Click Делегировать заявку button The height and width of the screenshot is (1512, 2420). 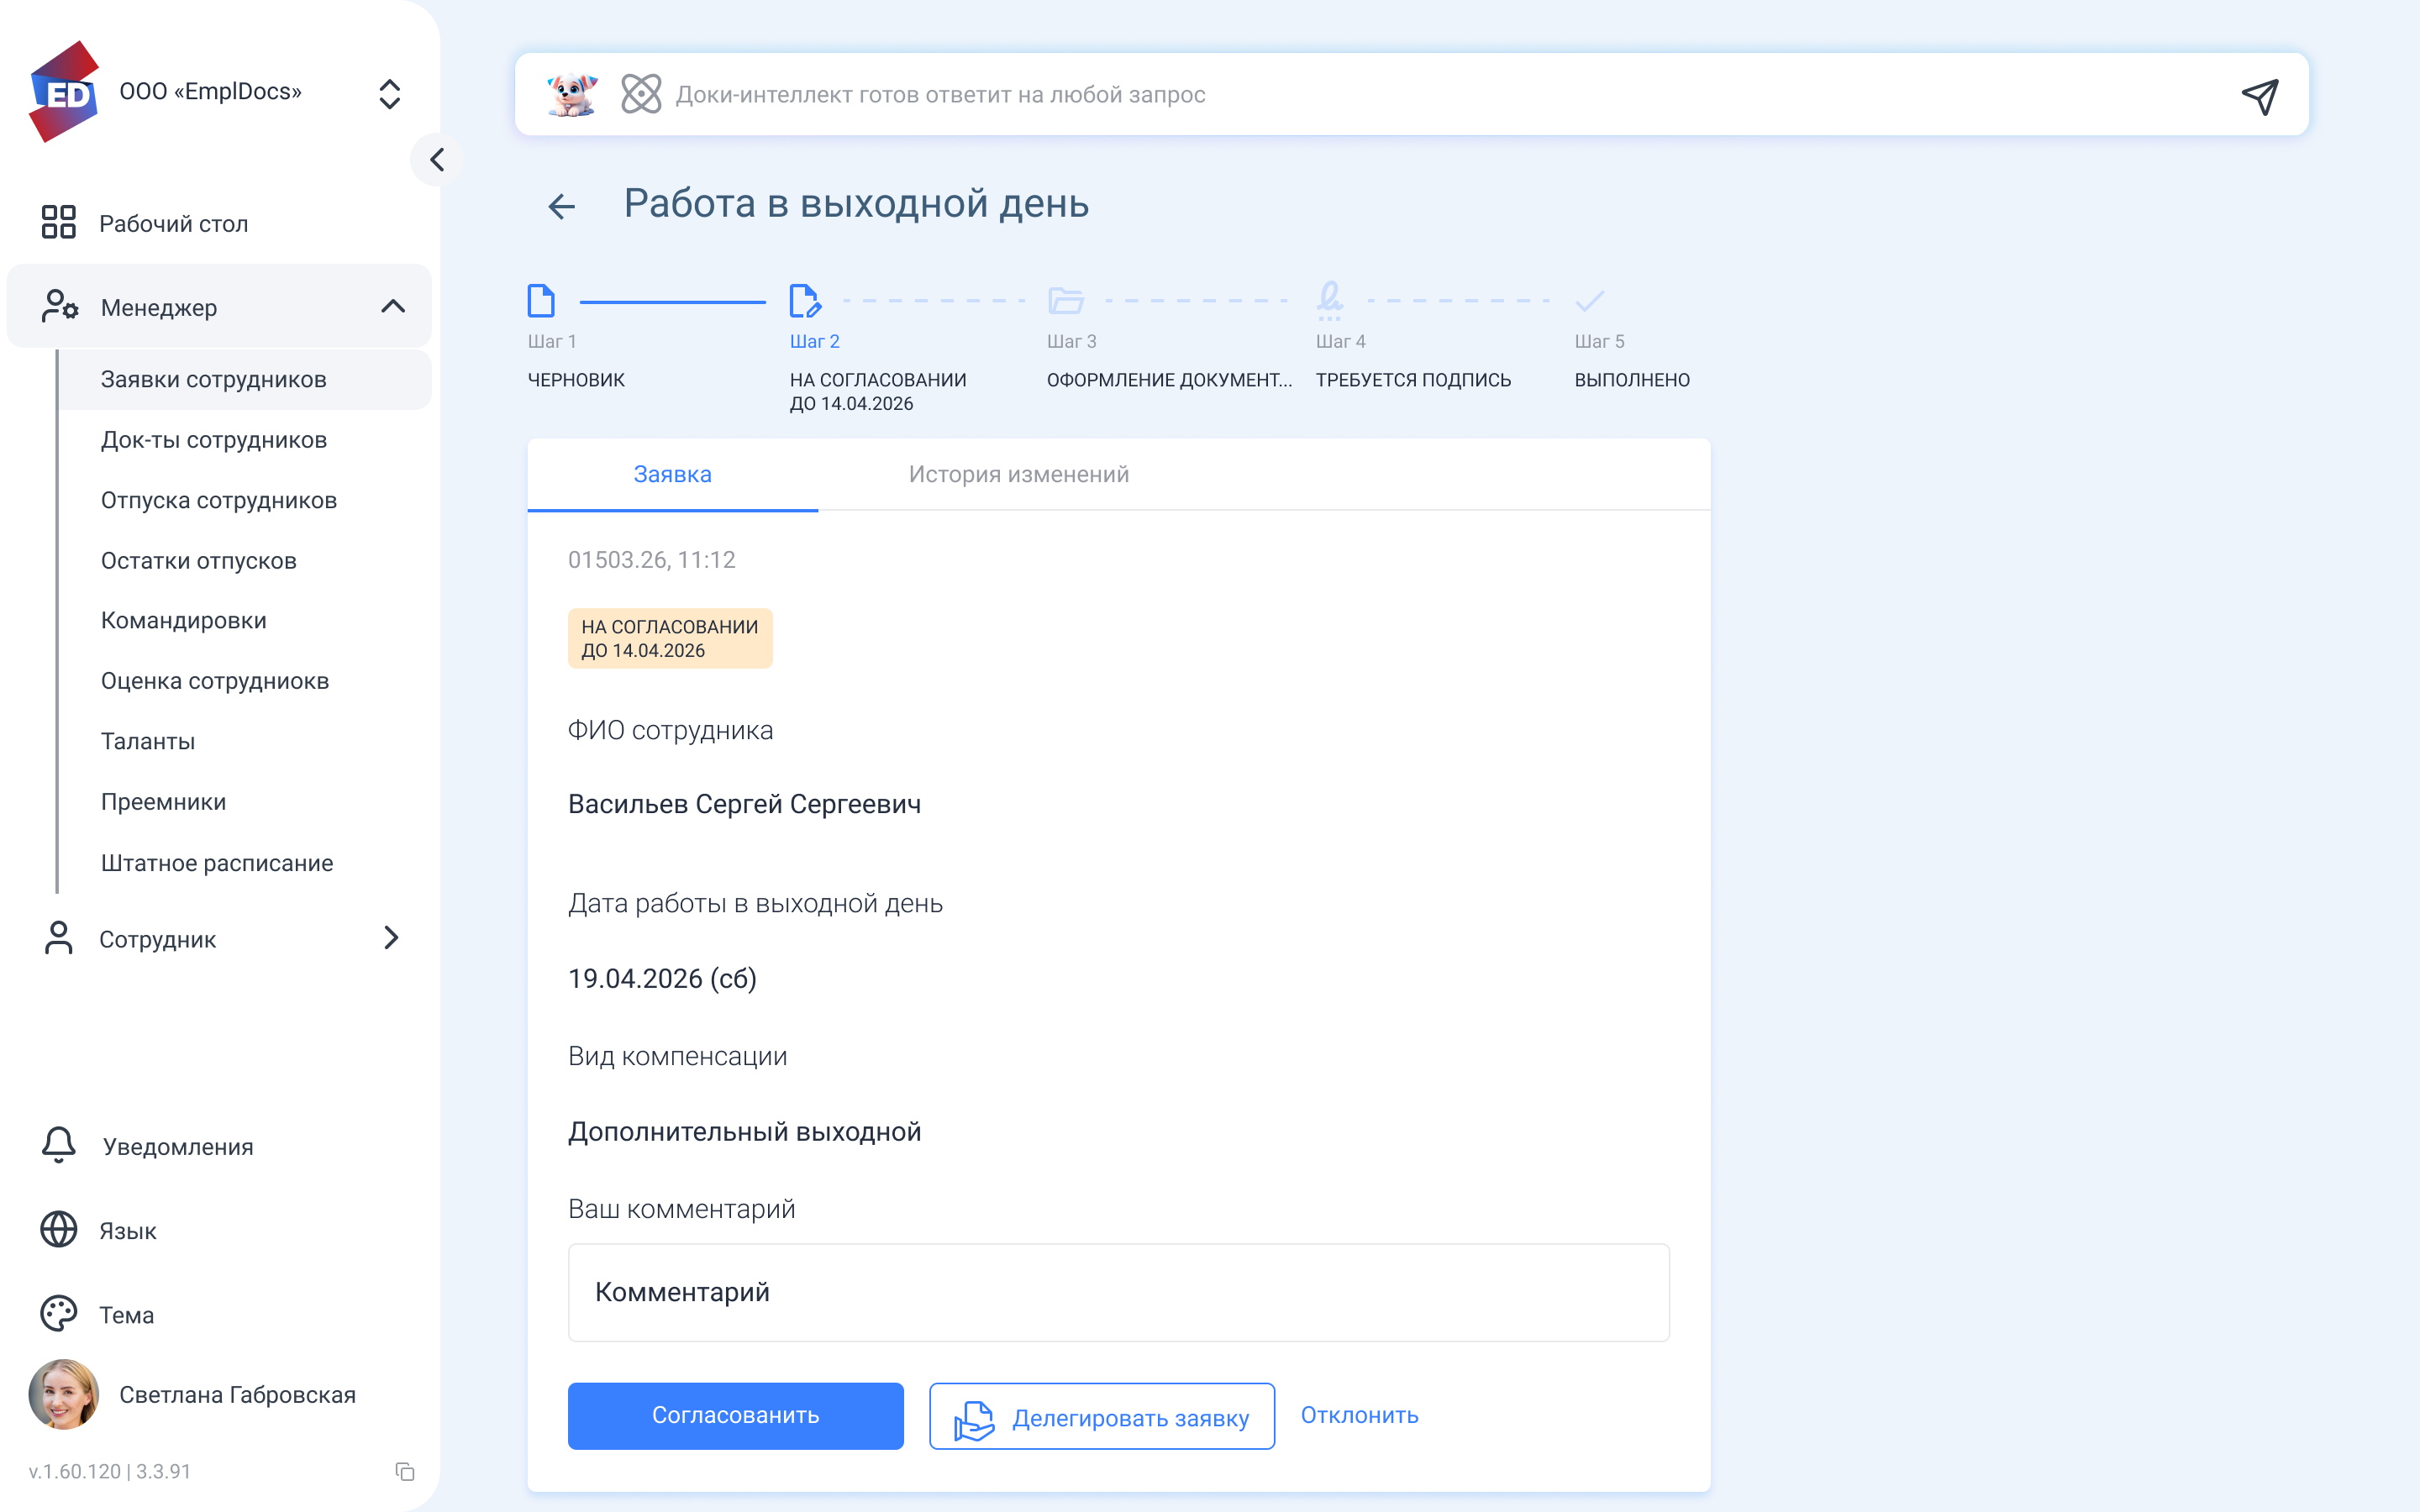[1101, 1416]
